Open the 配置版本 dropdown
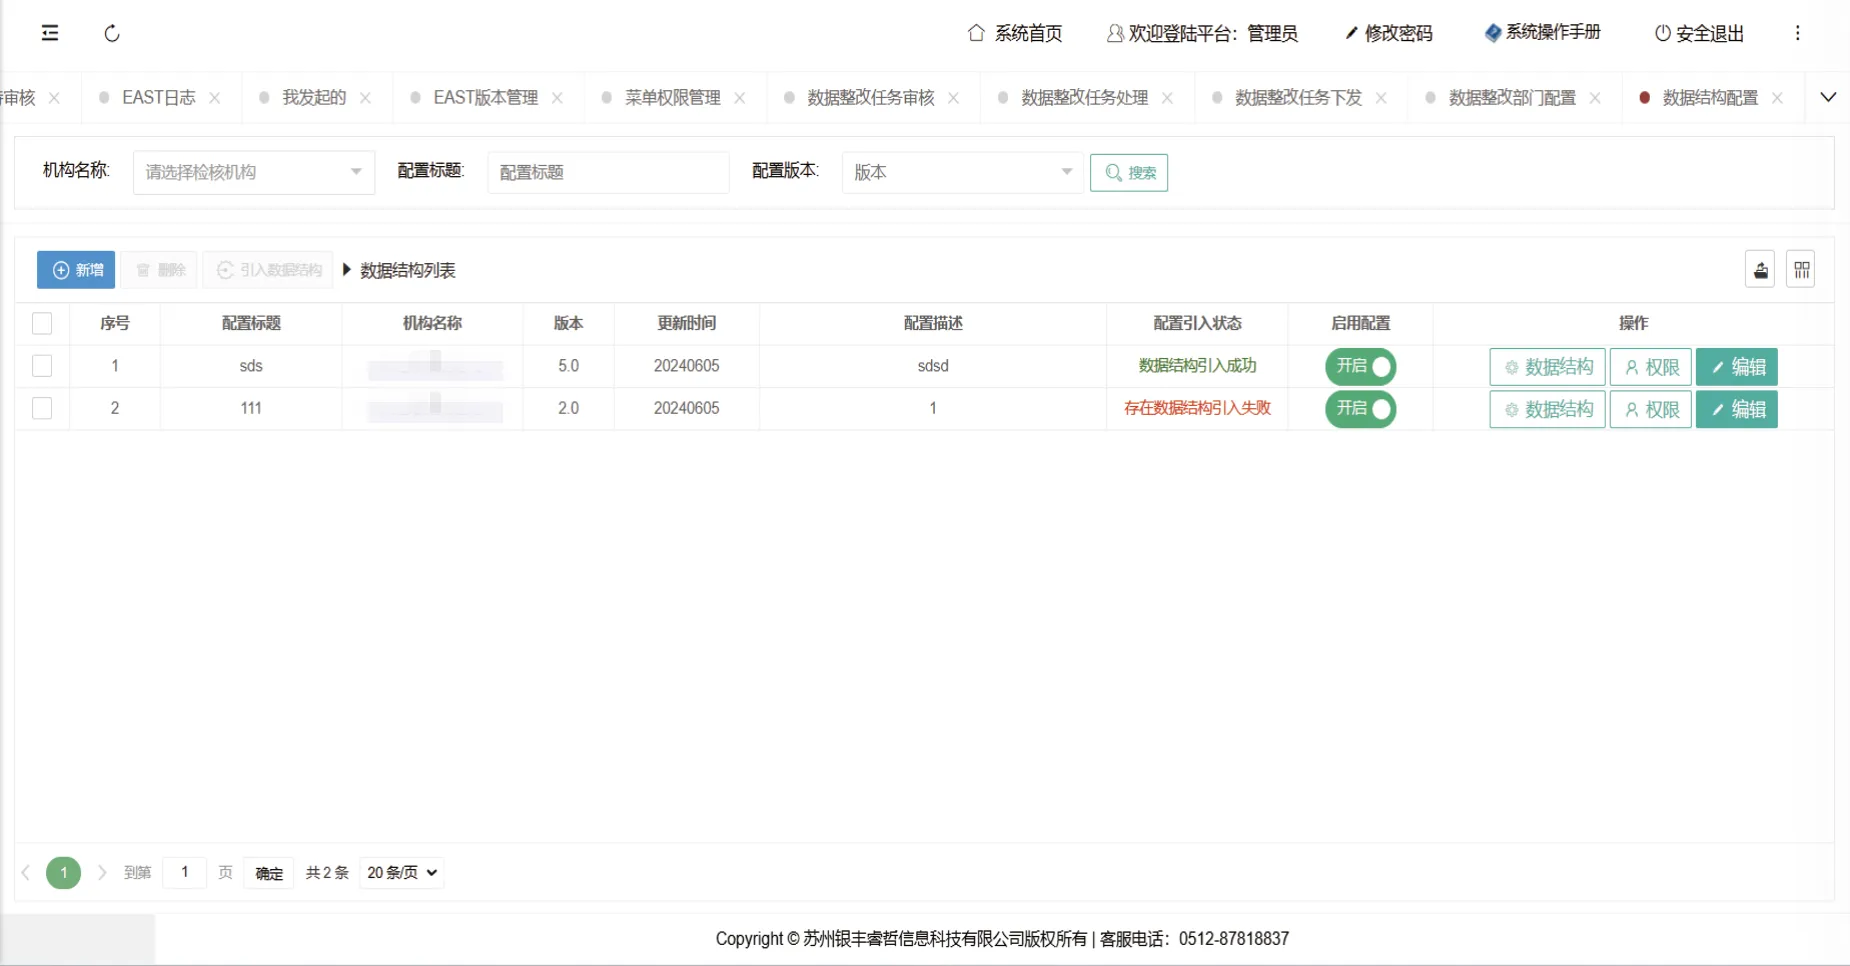Image resolution: width=1850 pixels, height=966 pixels. coord(962,172)
